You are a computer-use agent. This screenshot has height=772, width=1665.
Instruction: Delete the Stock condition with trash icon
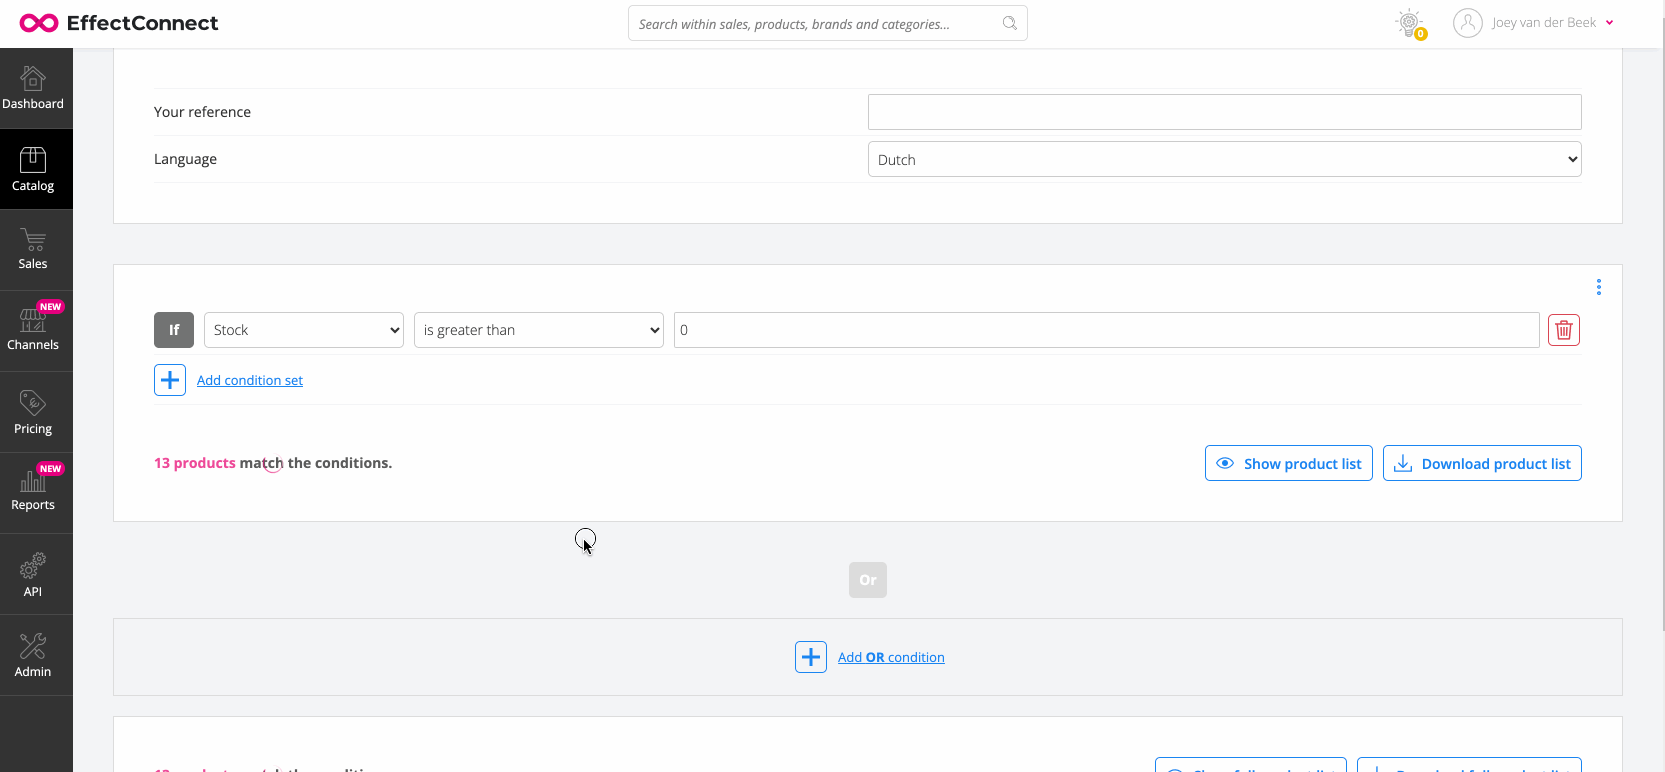click(1563, 330)
